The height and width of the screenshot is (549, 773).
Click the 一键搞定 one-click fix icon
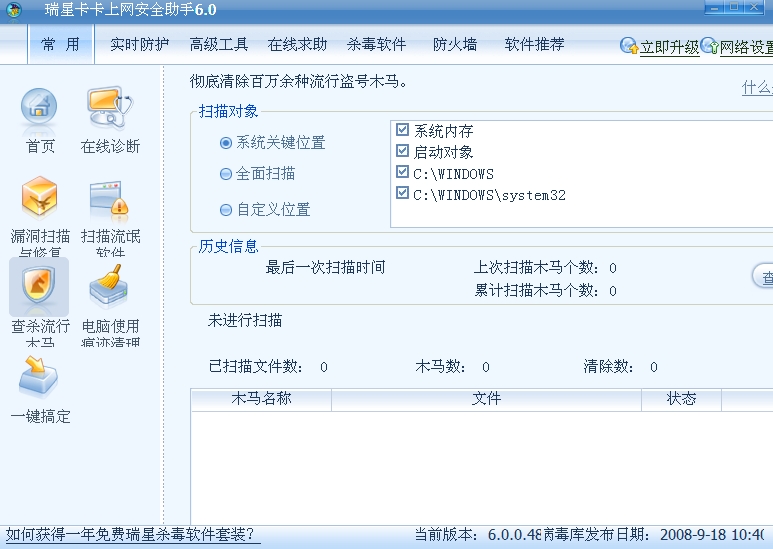[x=38, y=377]
